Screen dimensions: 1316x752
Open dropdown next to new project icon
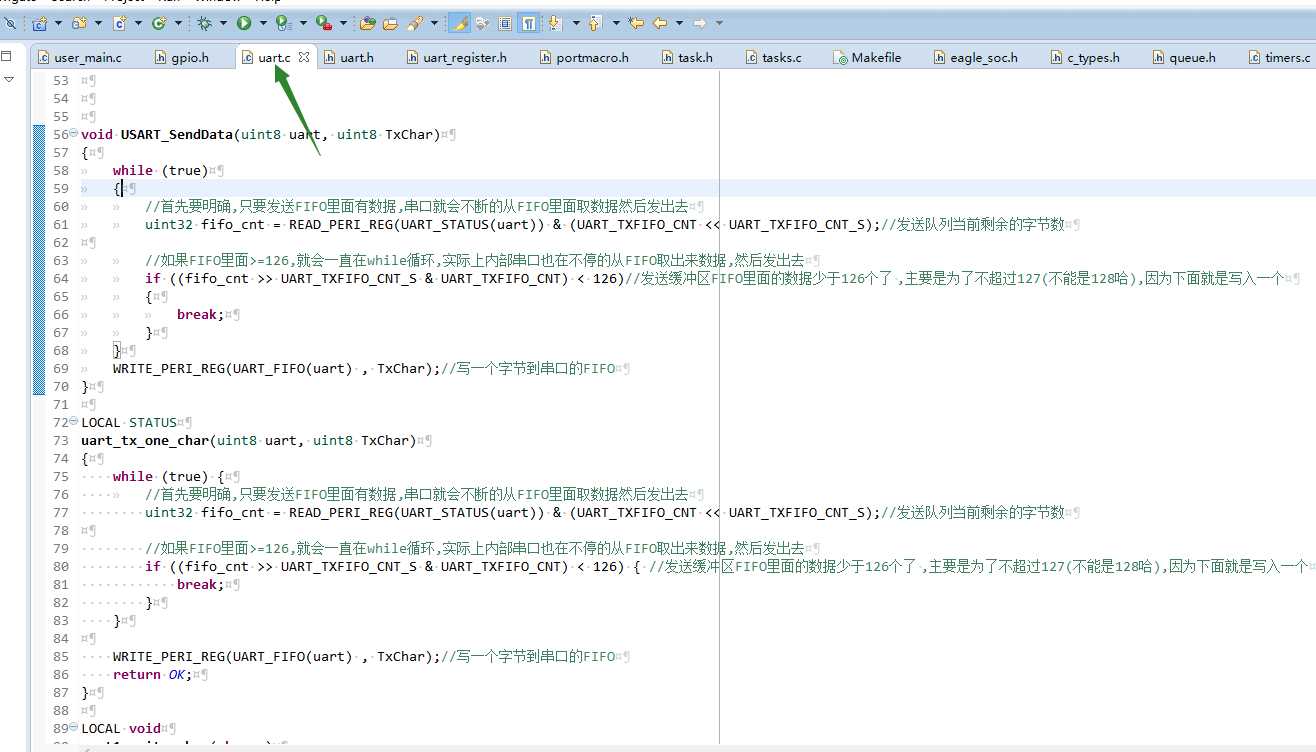[58, 22]
